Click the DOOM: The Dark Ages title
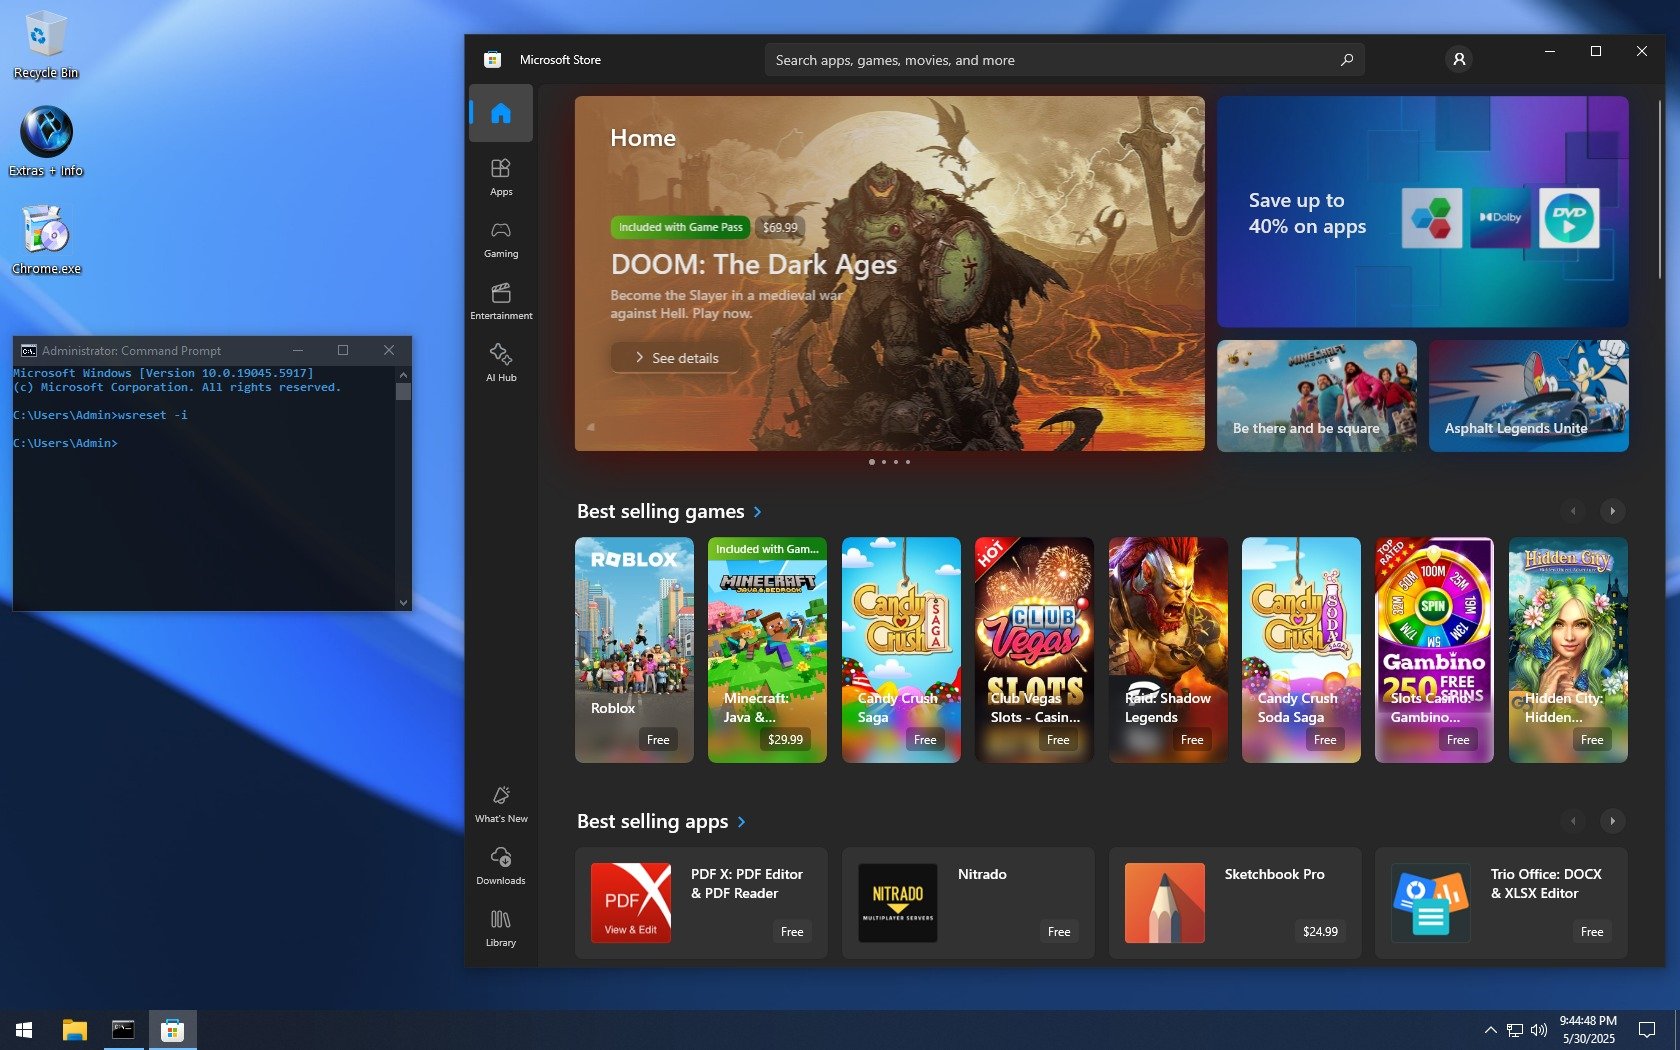 (754, 265)
